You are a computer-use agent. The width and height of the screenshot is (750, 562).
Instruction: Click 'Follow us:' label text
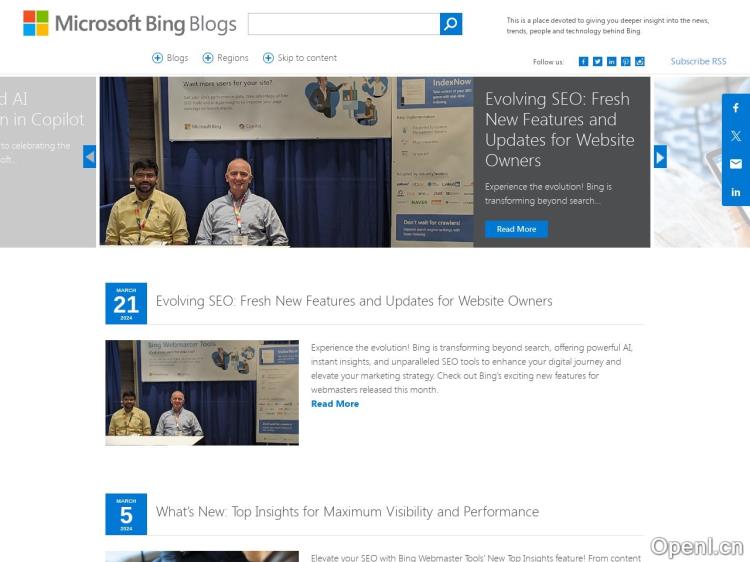click(x=548, y=62)
